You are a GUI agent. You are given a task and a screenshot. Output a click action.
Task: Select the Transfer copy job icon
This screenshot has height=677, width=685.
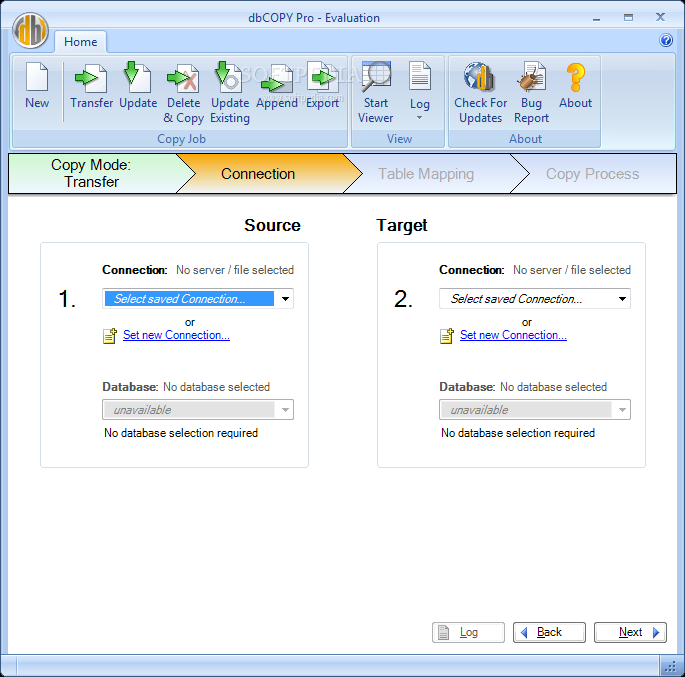(x=91, y=78)
